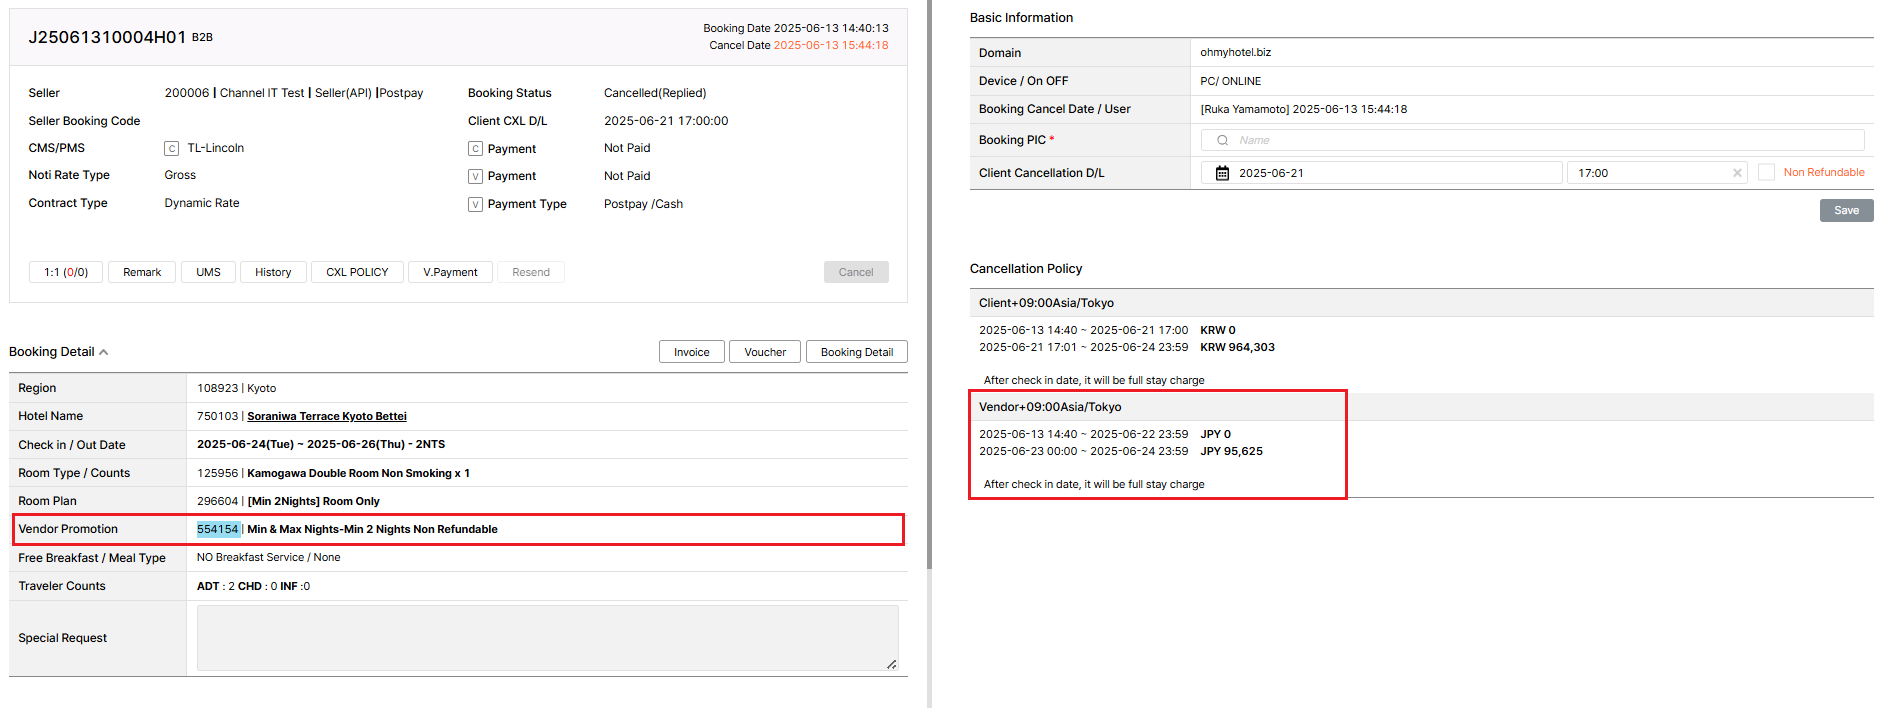Click the orange cancel date 2025-06-13 15:44:18
The width and height of the screenshot is (1879, 708).
click(x=831, y=45)
